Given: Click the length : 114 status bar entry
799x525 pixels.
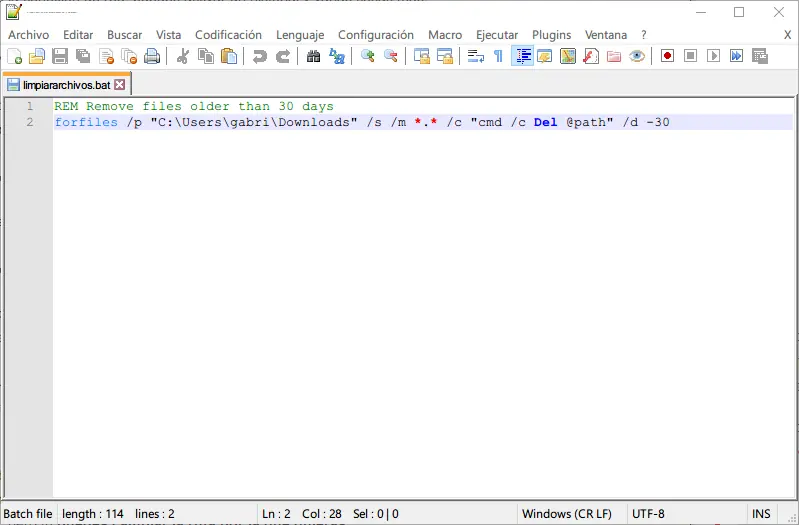Looking at the screenshot, I should (x=93, y=513).
